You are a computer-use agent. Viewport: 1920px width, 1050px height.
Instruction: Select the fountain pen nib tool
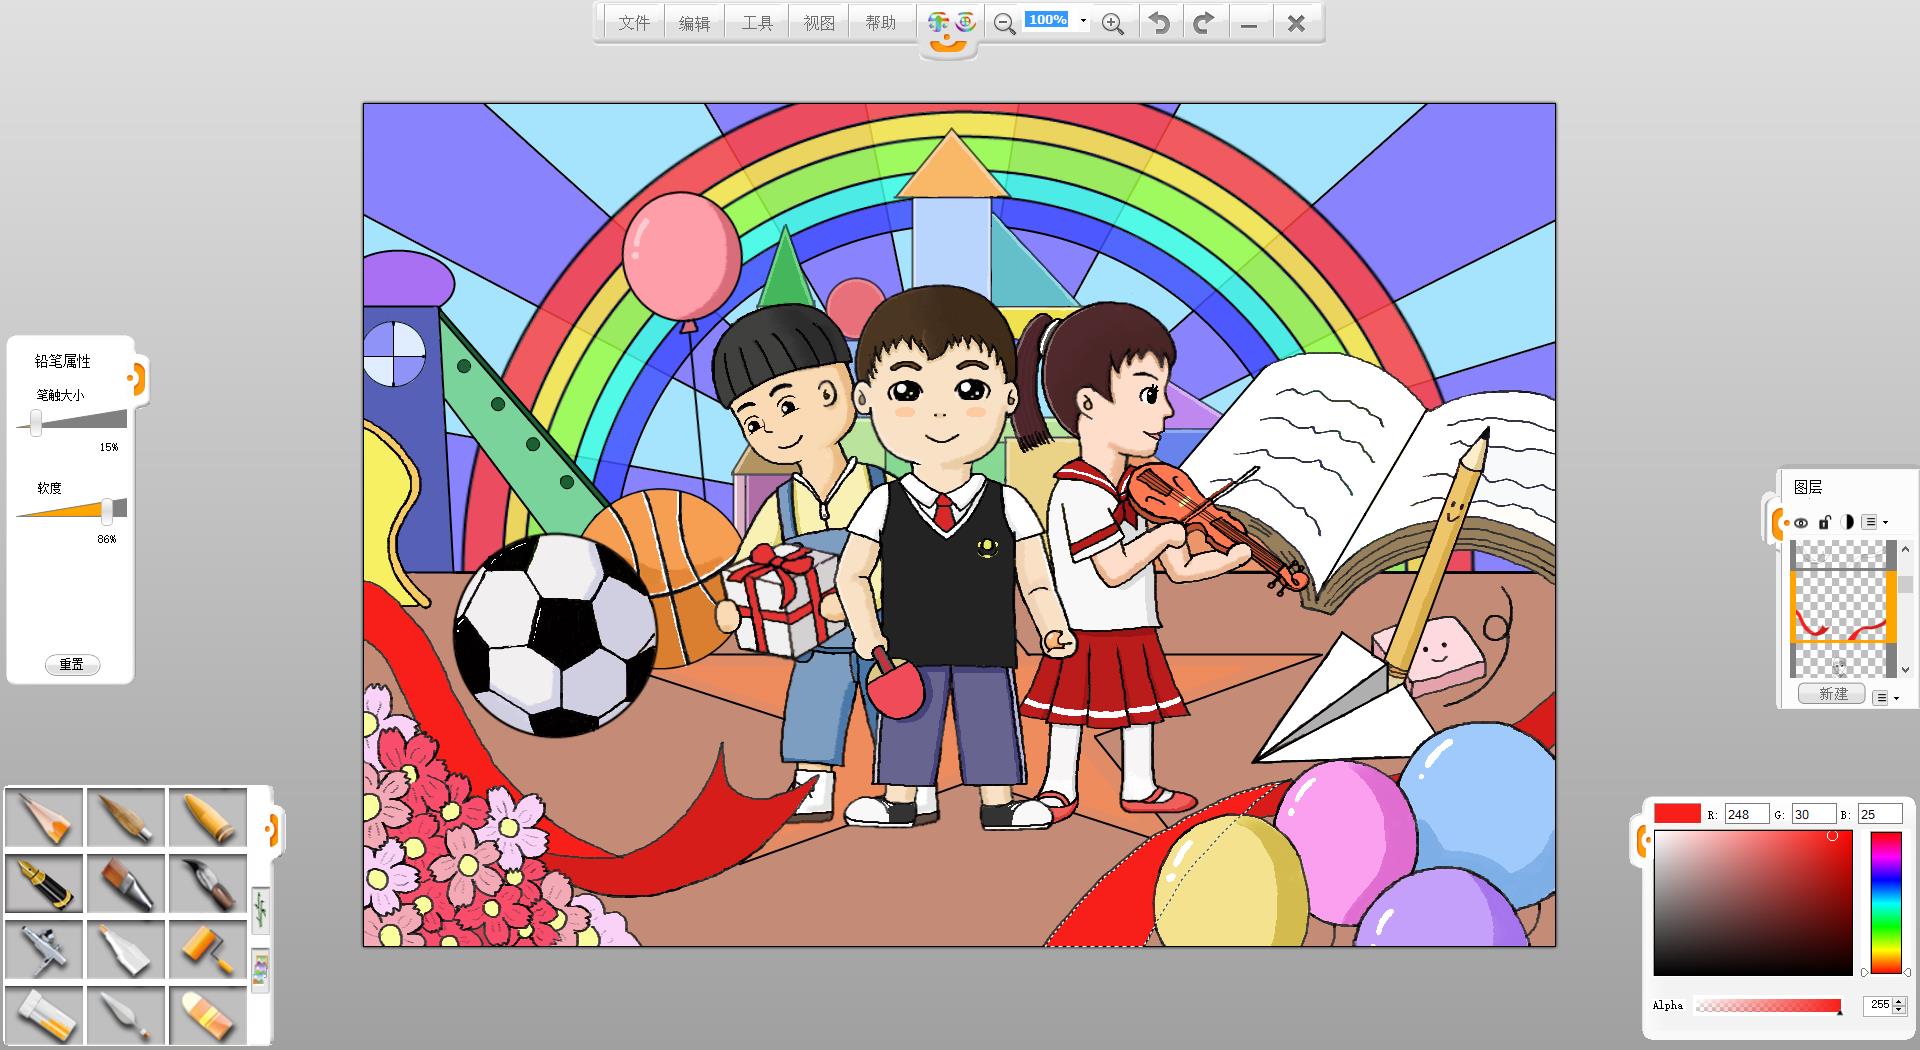44,883
